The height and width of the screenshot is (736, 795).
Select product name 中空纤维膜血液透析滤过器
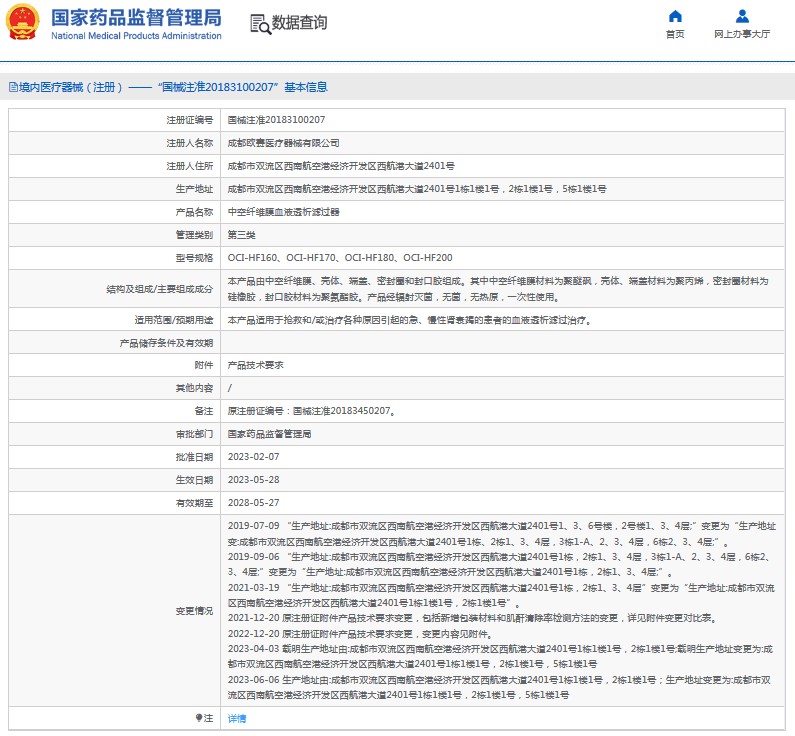[283, 212]
